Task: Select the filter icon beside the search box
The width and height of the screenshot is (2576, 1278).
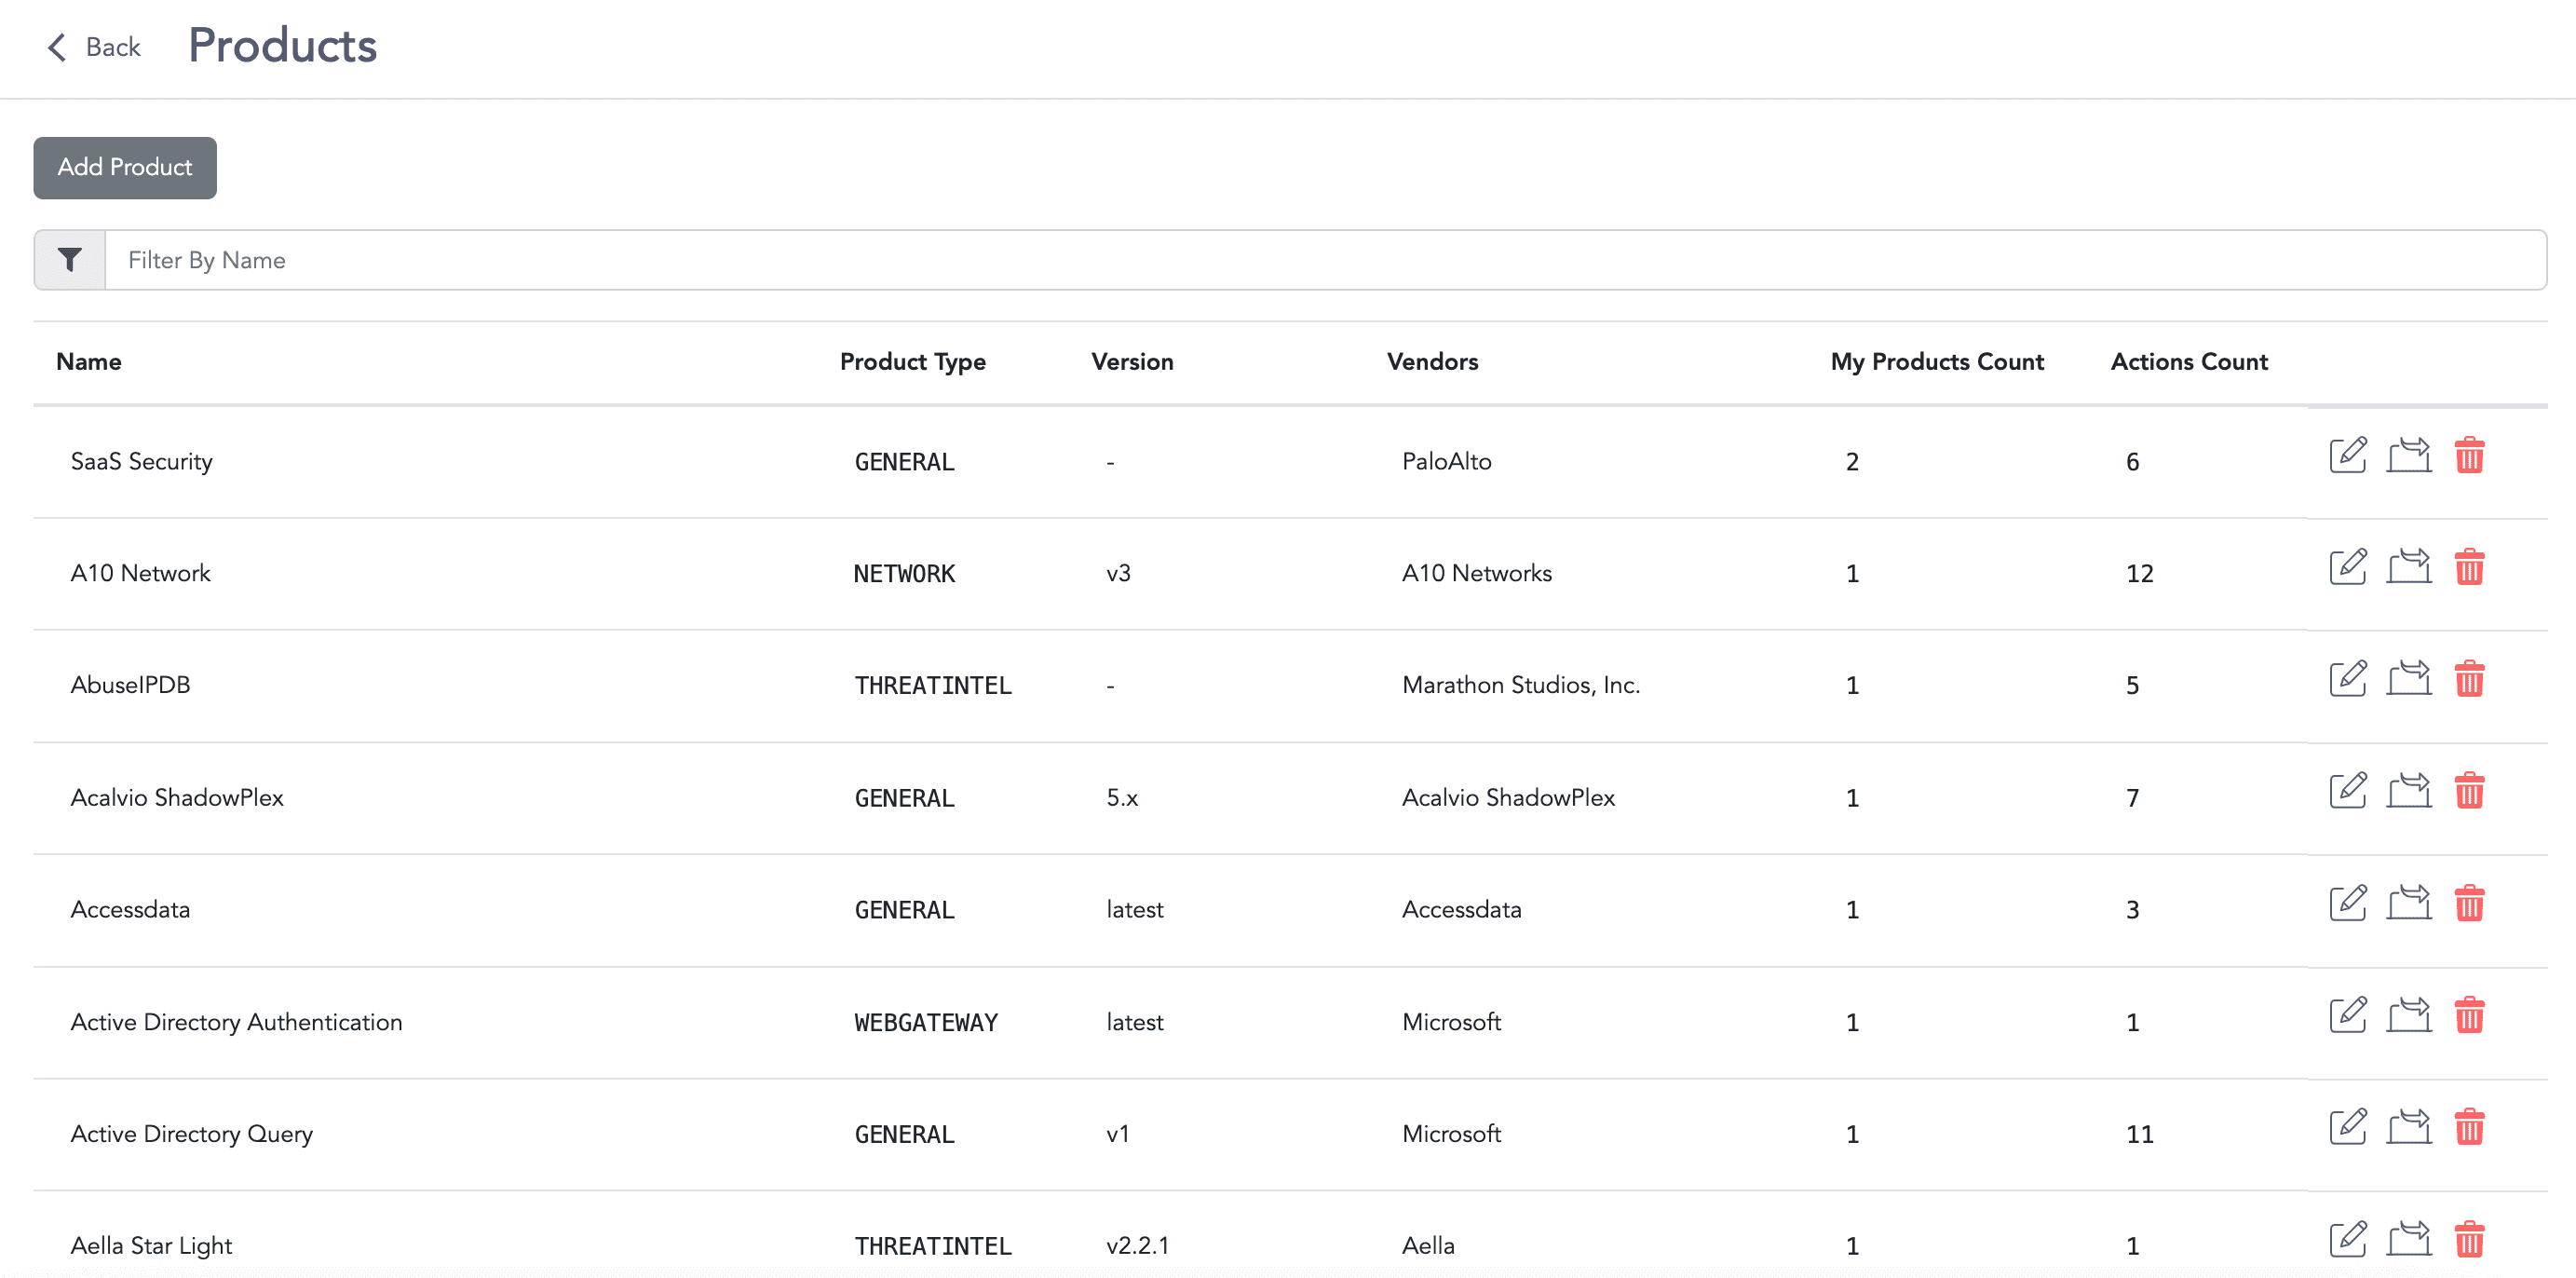Action: [68, 260]
